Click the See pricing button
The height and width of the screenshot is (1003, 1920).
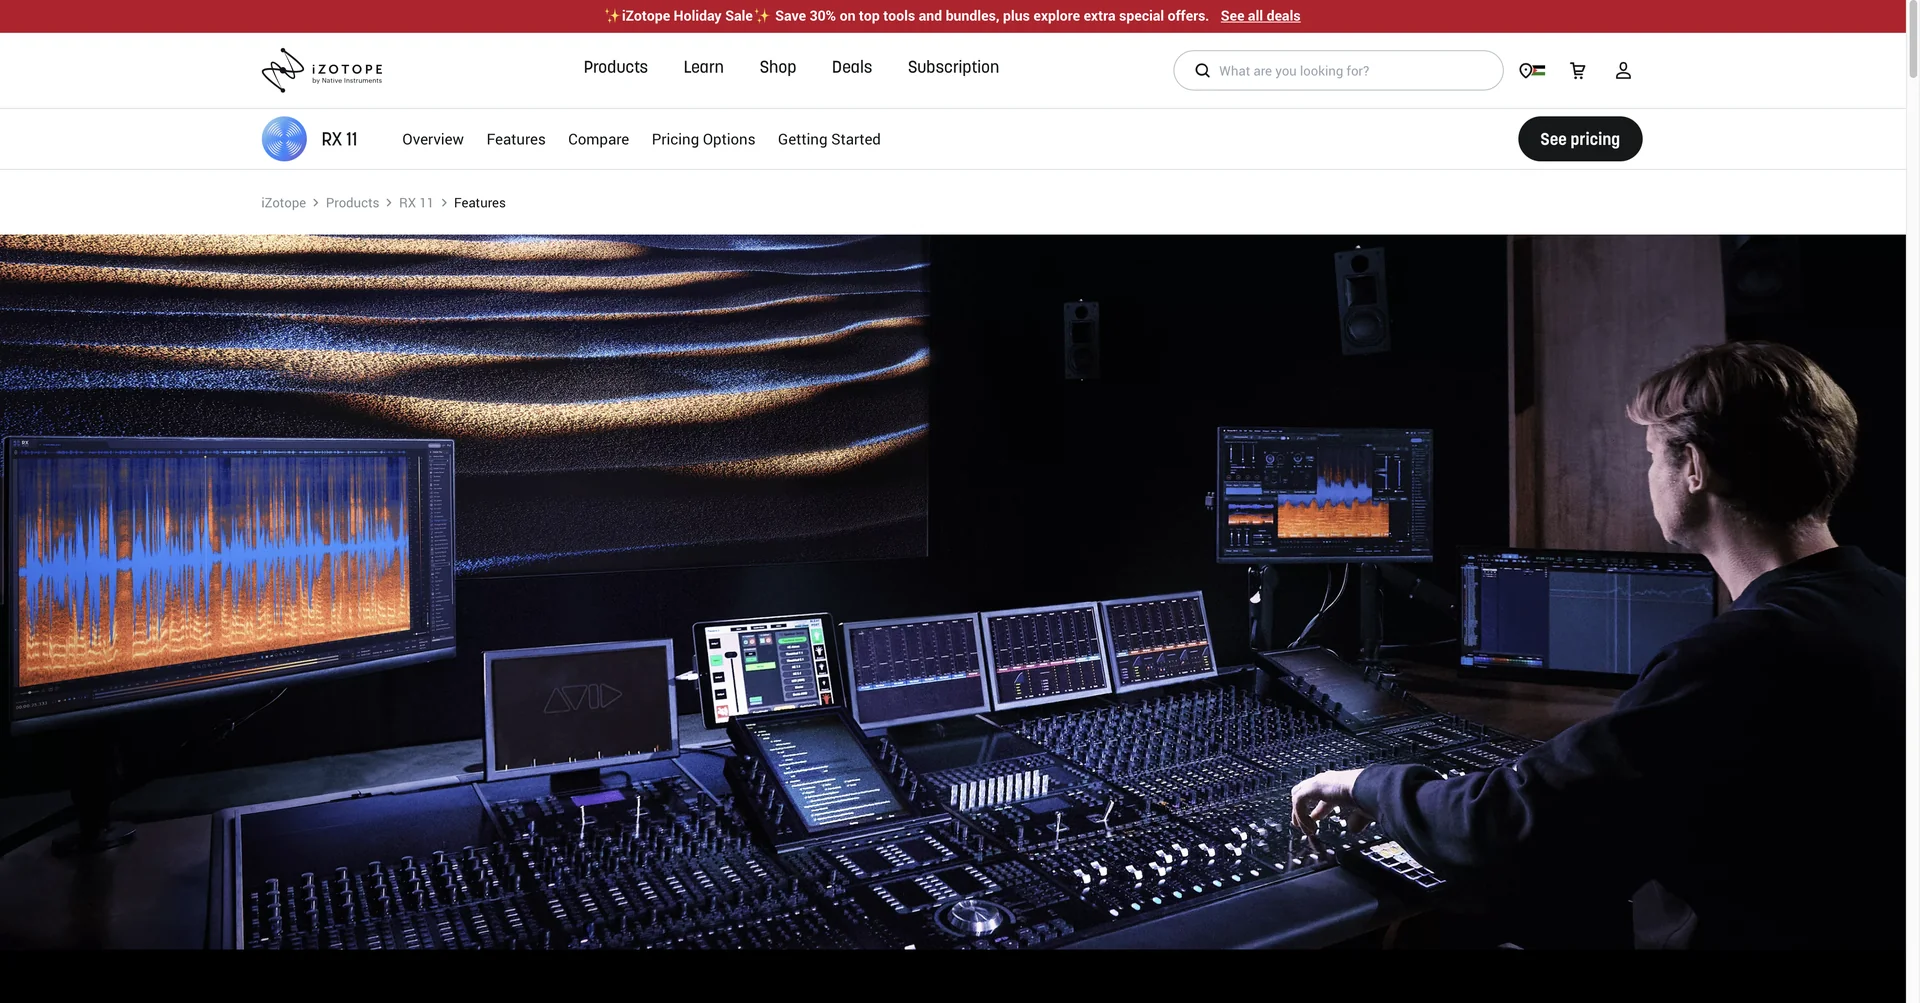pos(1580,139)
